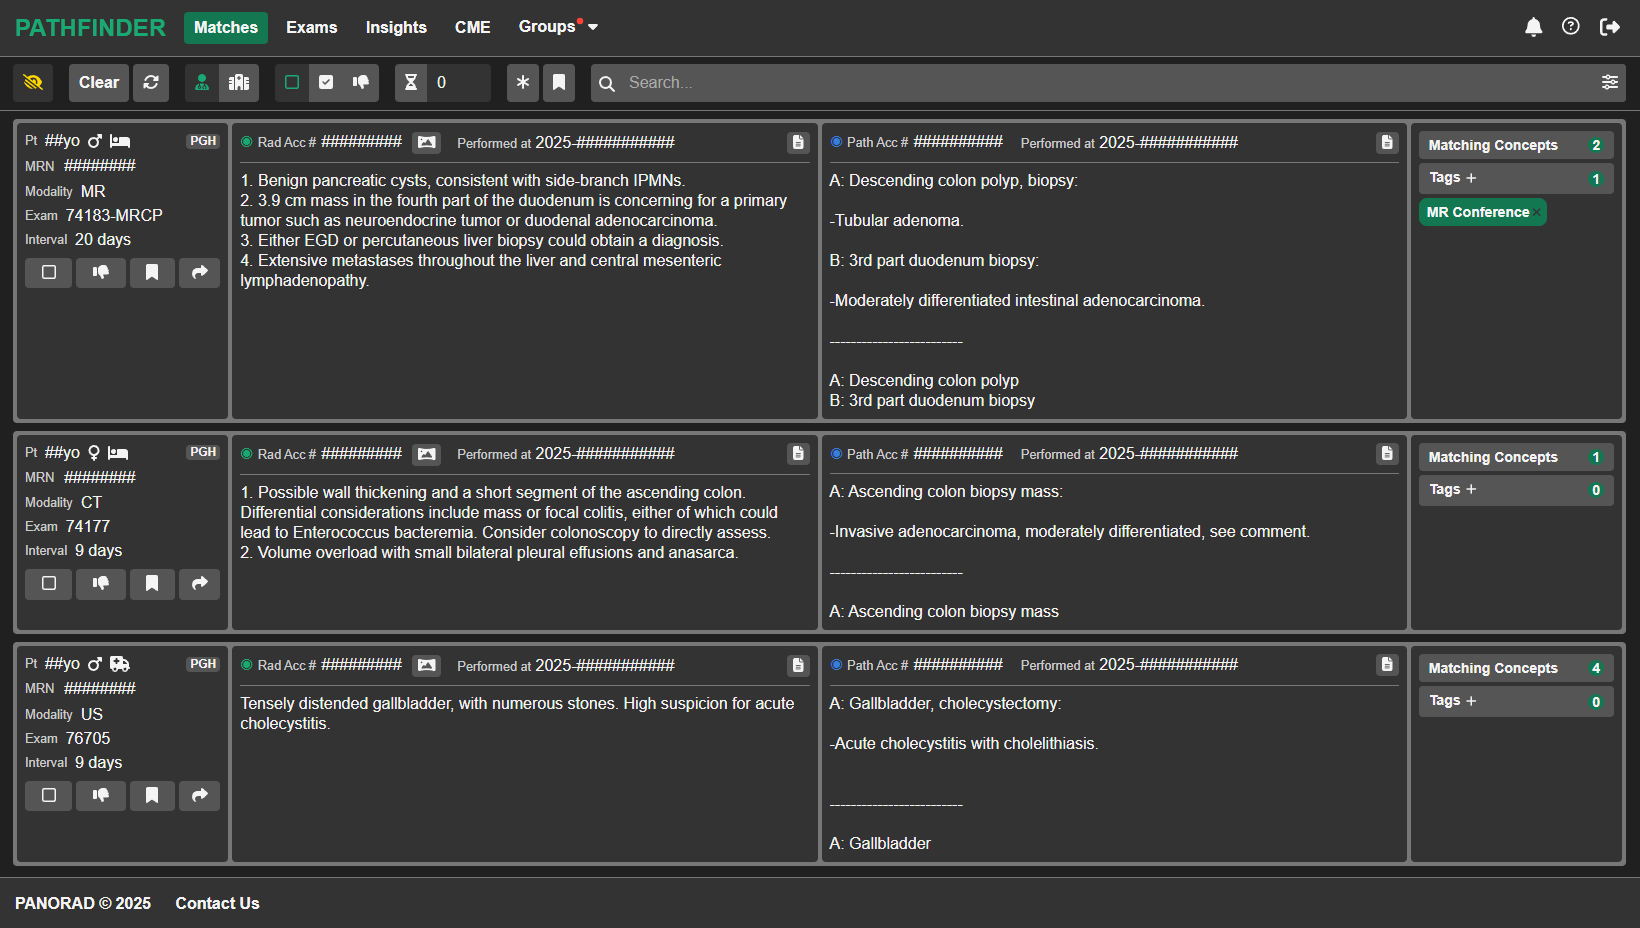Thumbs-down the US 76705 case
Viewport: 1640px width, 928px height.
[x=101, y=796]
